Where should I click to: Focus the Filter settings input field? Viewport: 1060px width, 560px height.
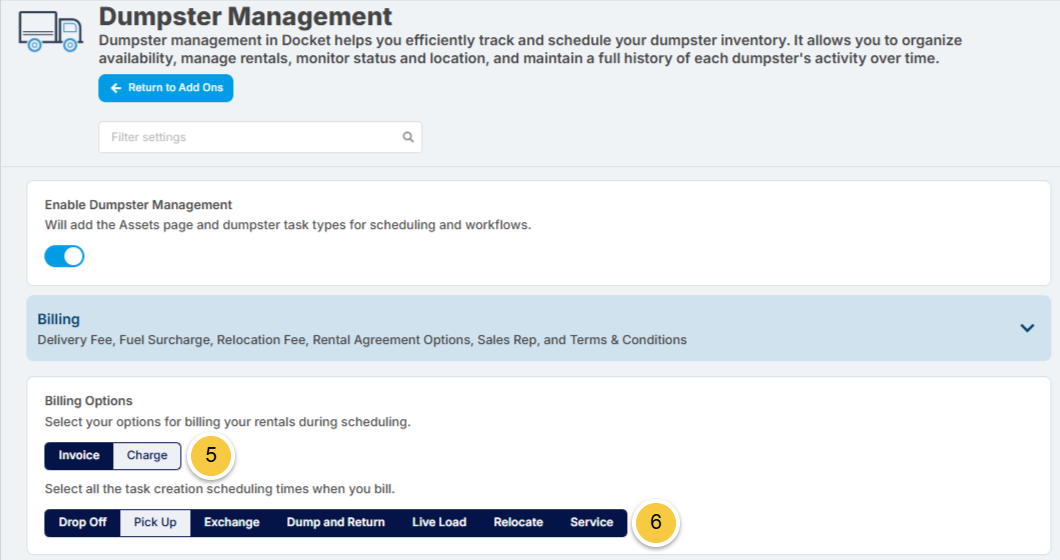[x=260, y=137]
